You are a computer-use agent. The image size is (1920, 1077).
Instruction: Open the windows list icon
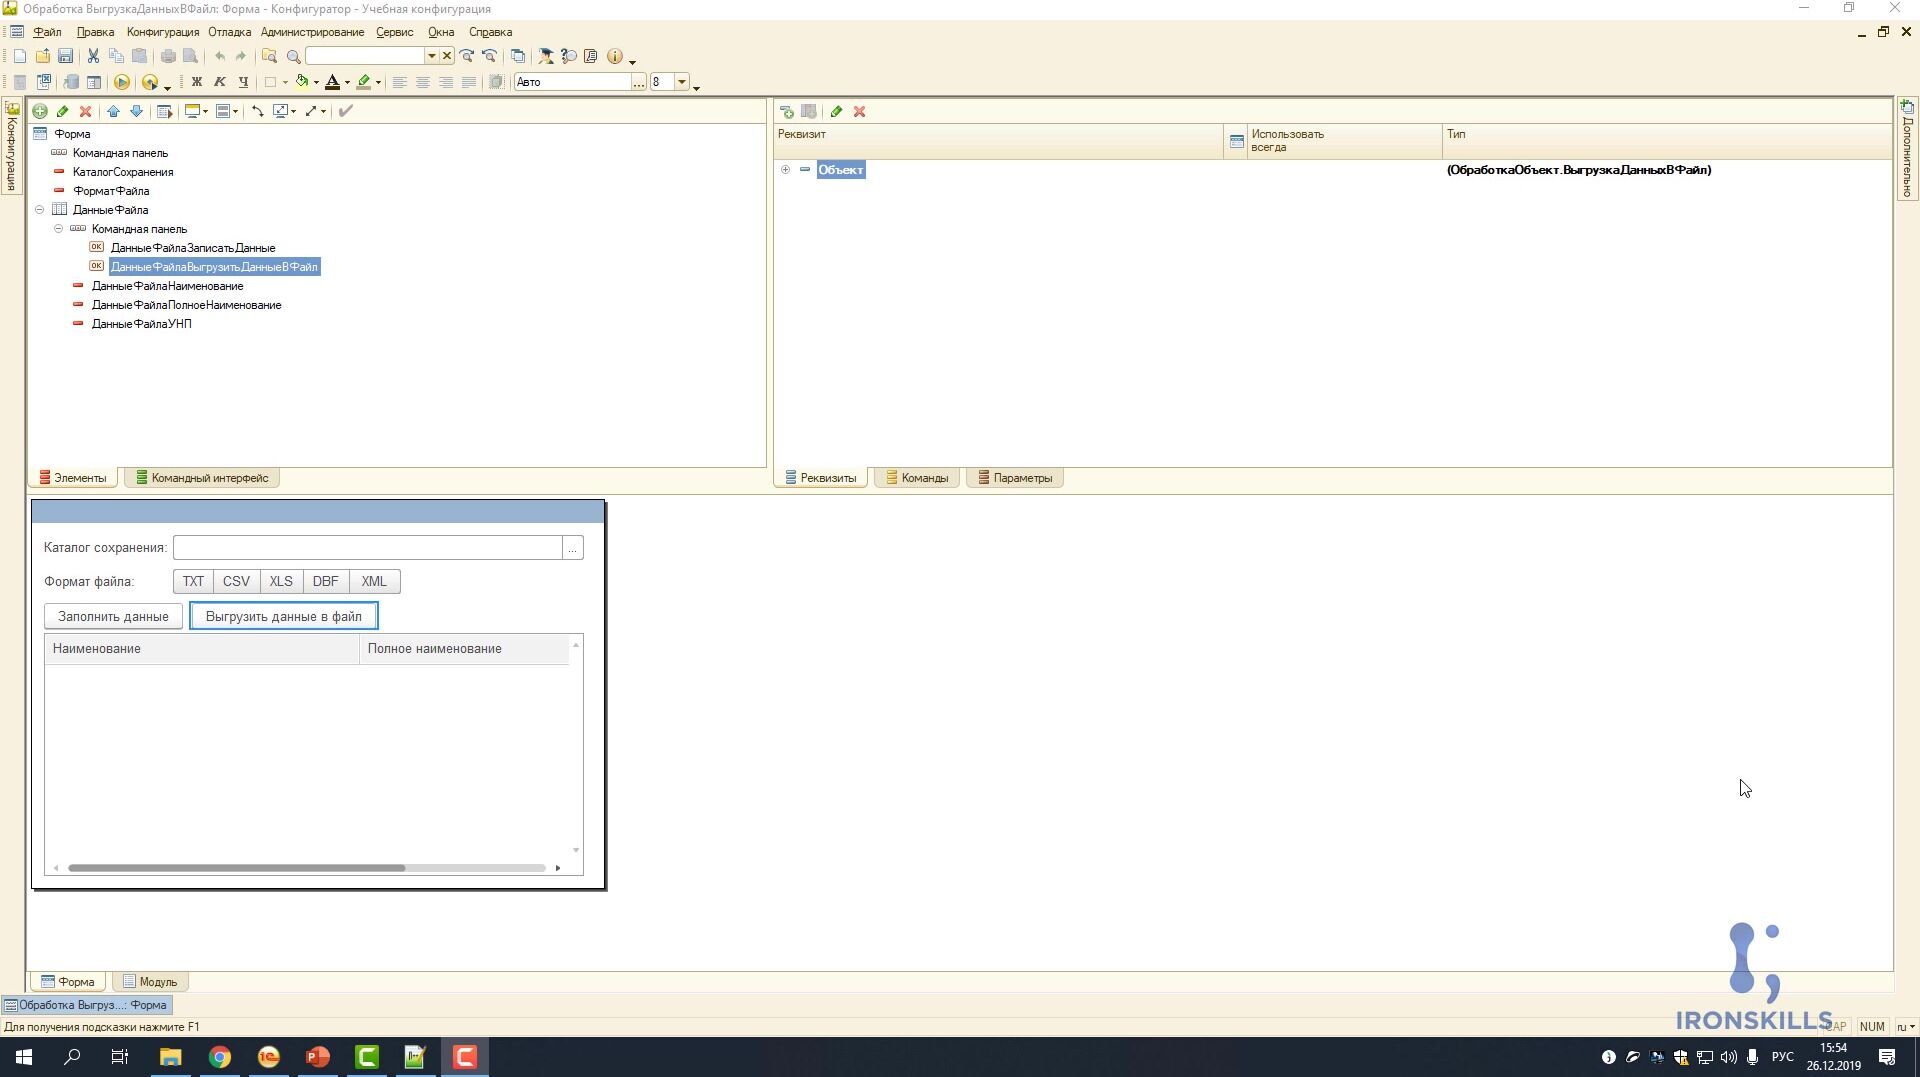tap(518, 56)
